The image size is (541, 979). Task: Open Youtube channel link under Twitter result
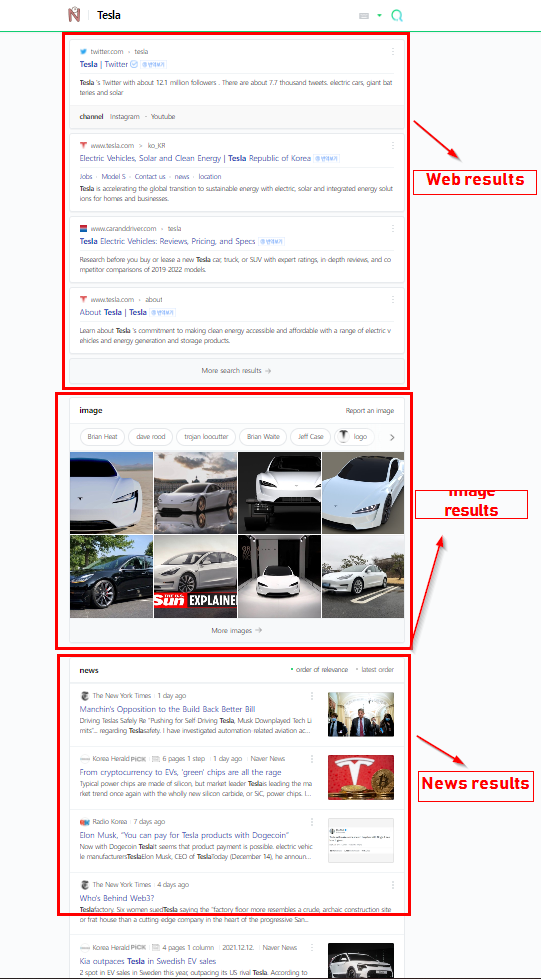163,117
